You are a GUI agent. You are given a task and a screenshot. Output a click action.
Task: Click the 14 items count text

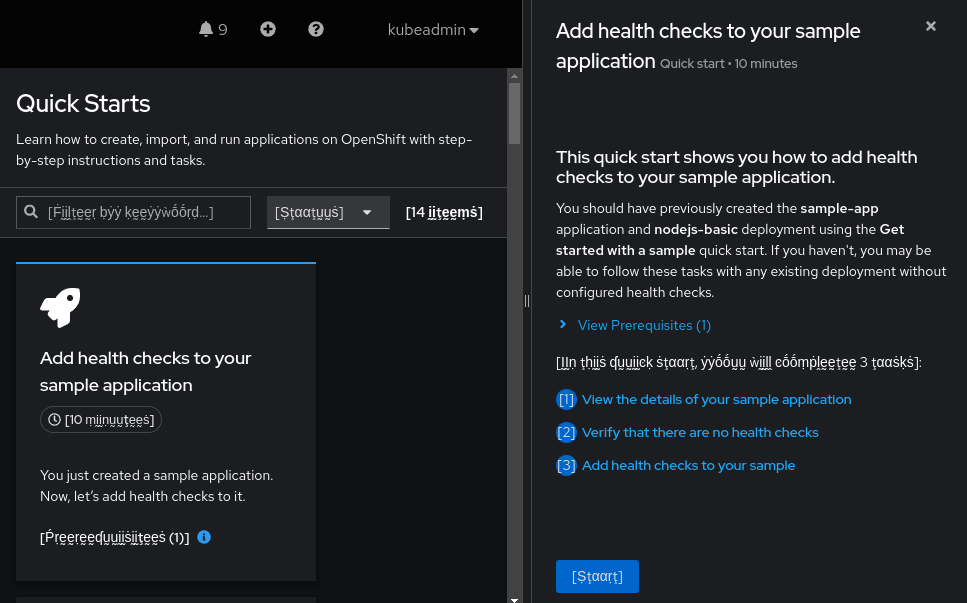444,212
